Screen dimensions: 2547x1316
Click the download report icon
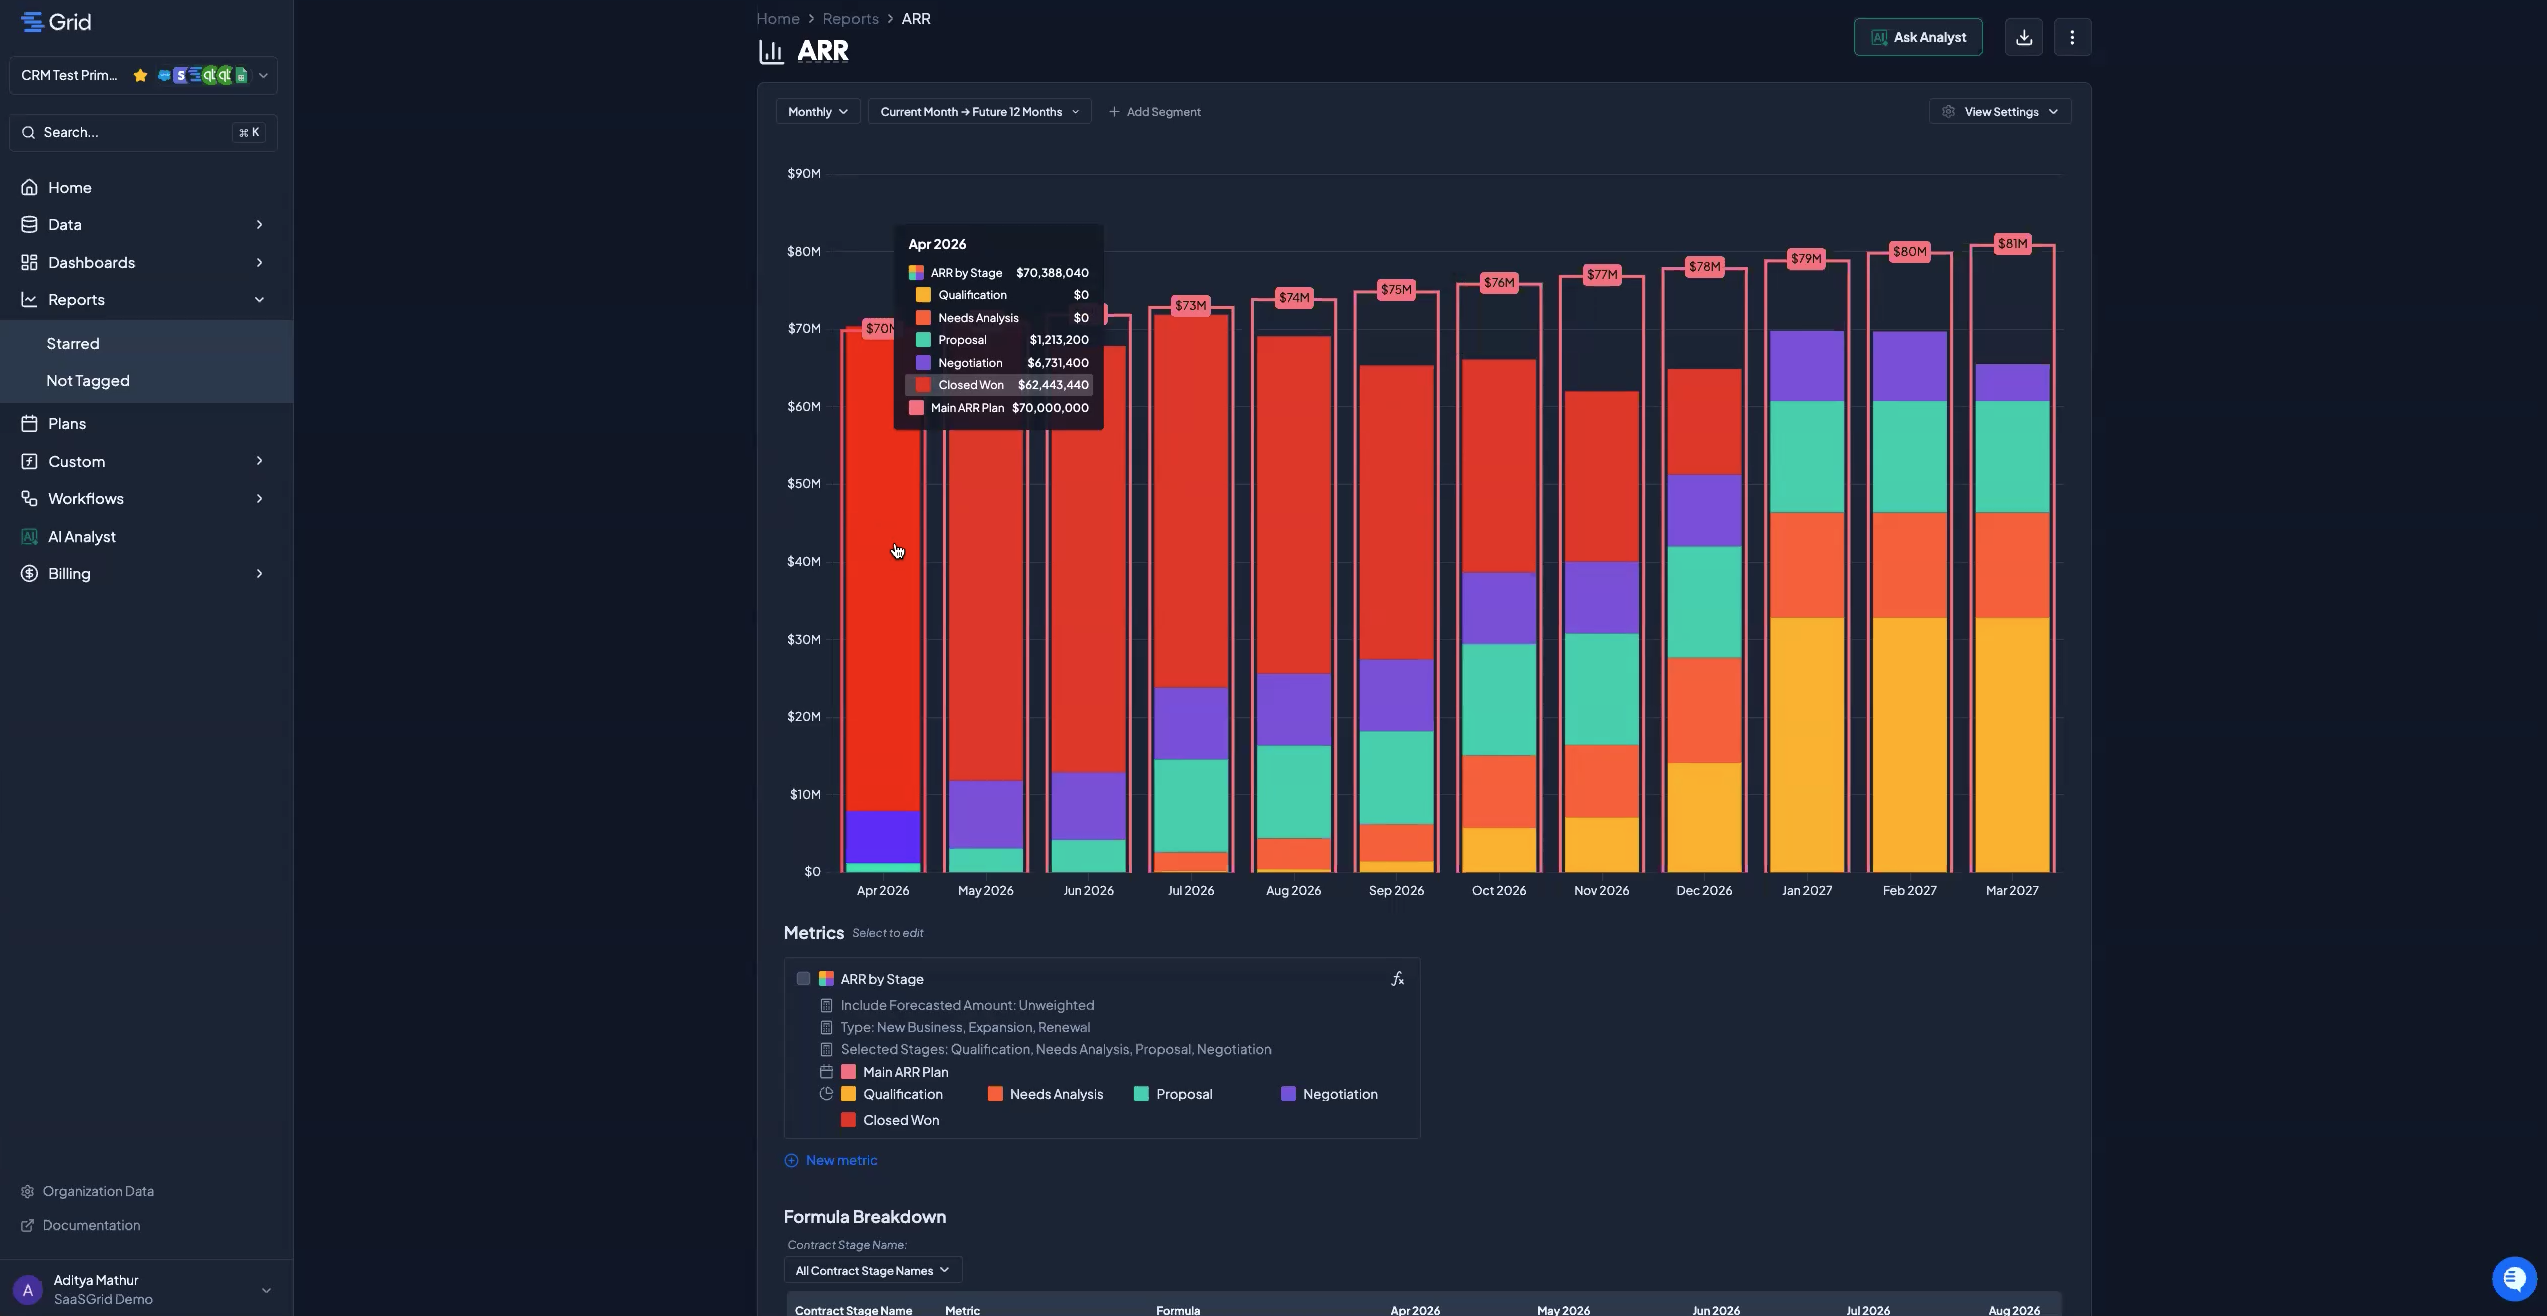(x=2023, y=37)
